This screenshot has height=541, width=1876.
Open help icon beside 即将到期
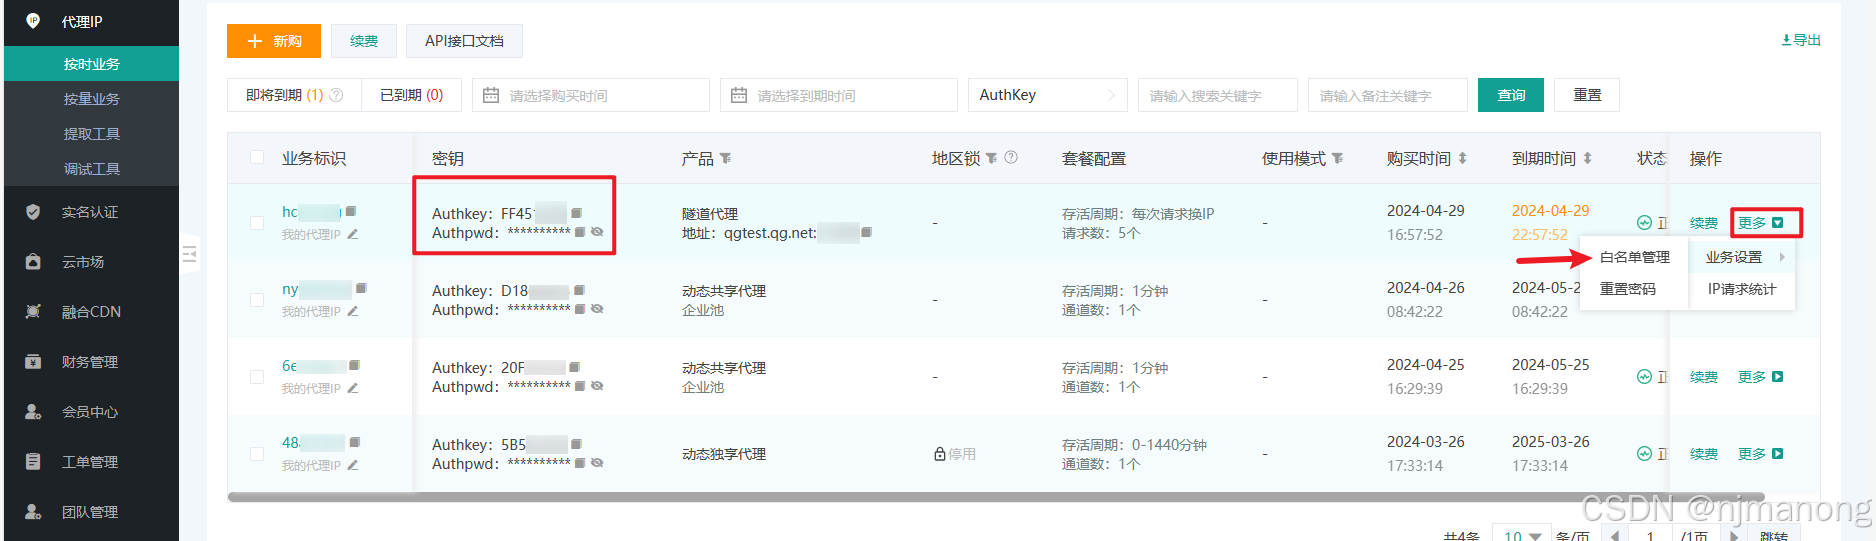coord(336,95)
